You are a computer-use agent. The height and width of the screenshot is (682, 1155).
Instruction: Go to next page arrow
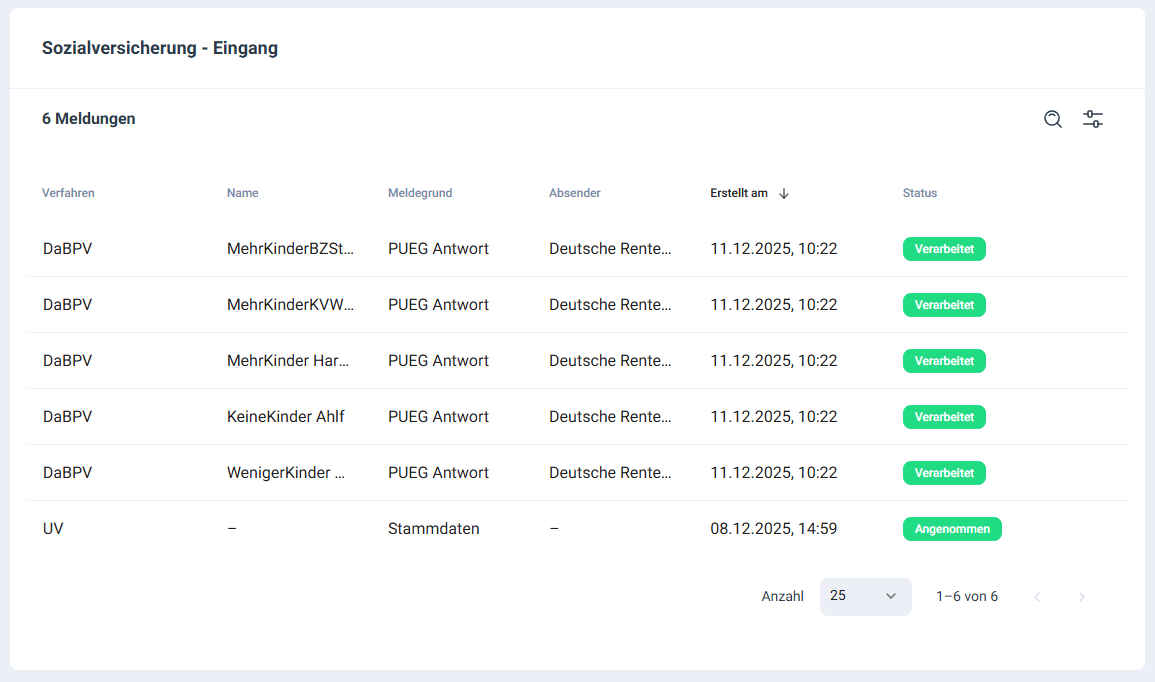click(x=1081, y=597)
